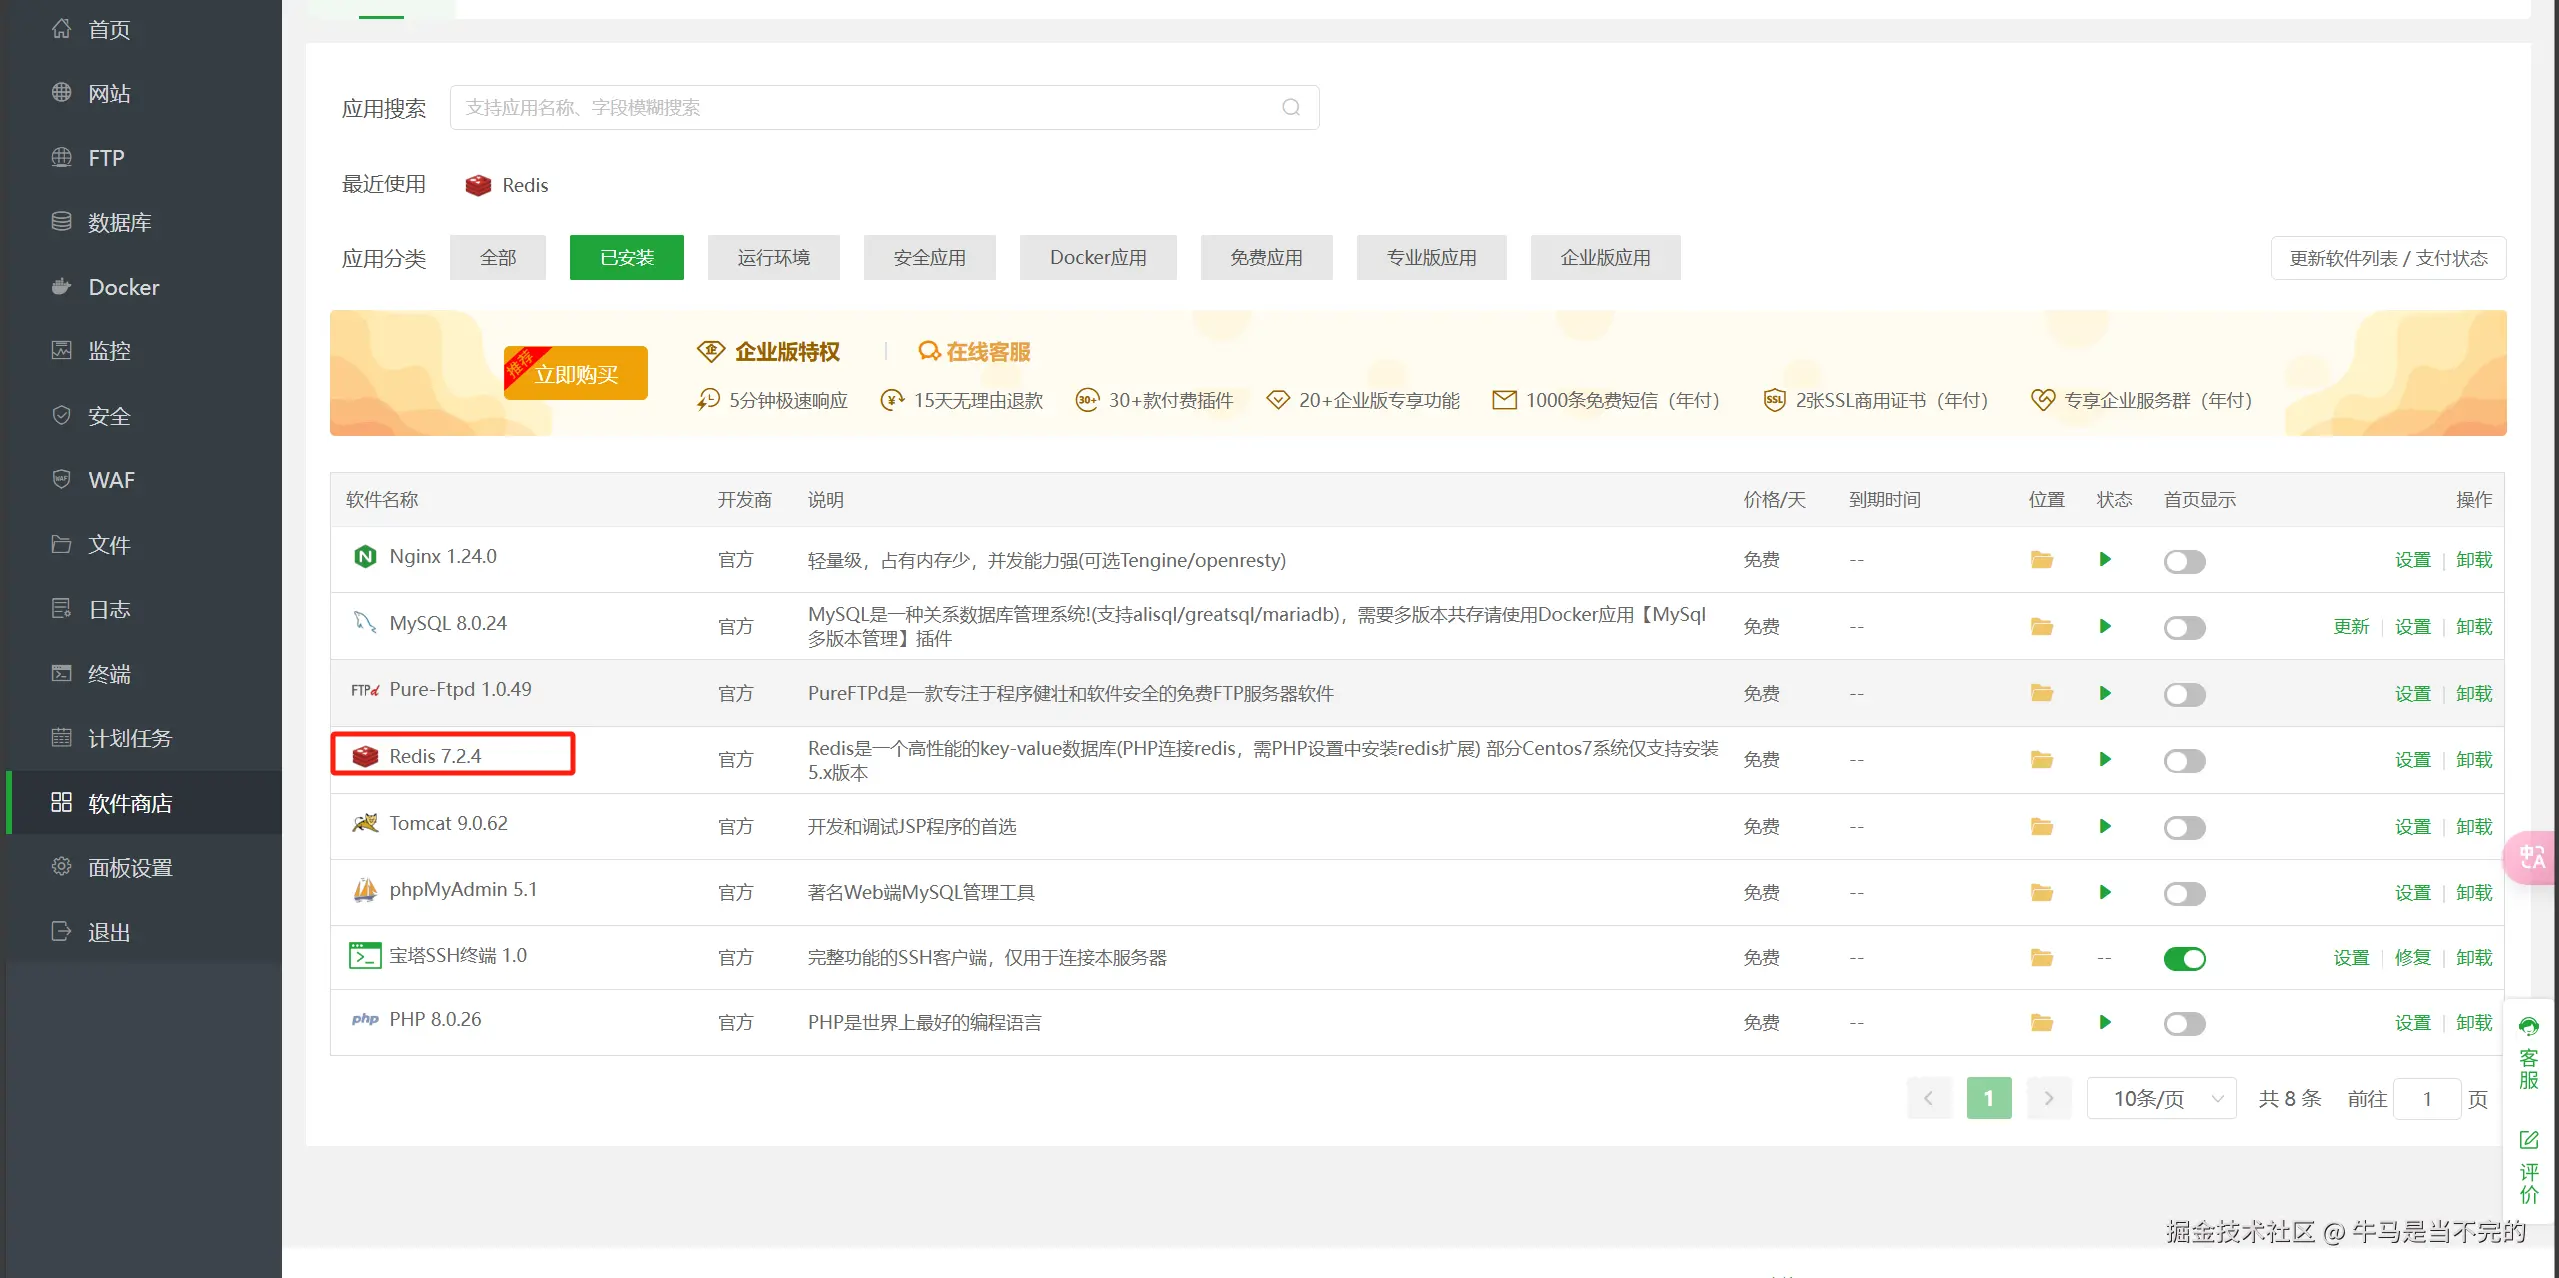2559x1278 pixels.
Task: Open MySQL install folder icon
Action: tap(2042, 627)
